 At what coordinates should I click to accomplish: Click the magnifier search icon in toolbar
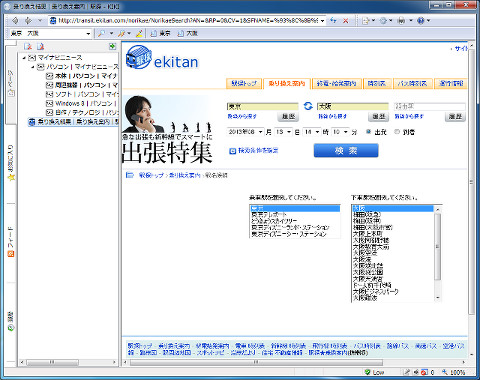click(101, 33)
